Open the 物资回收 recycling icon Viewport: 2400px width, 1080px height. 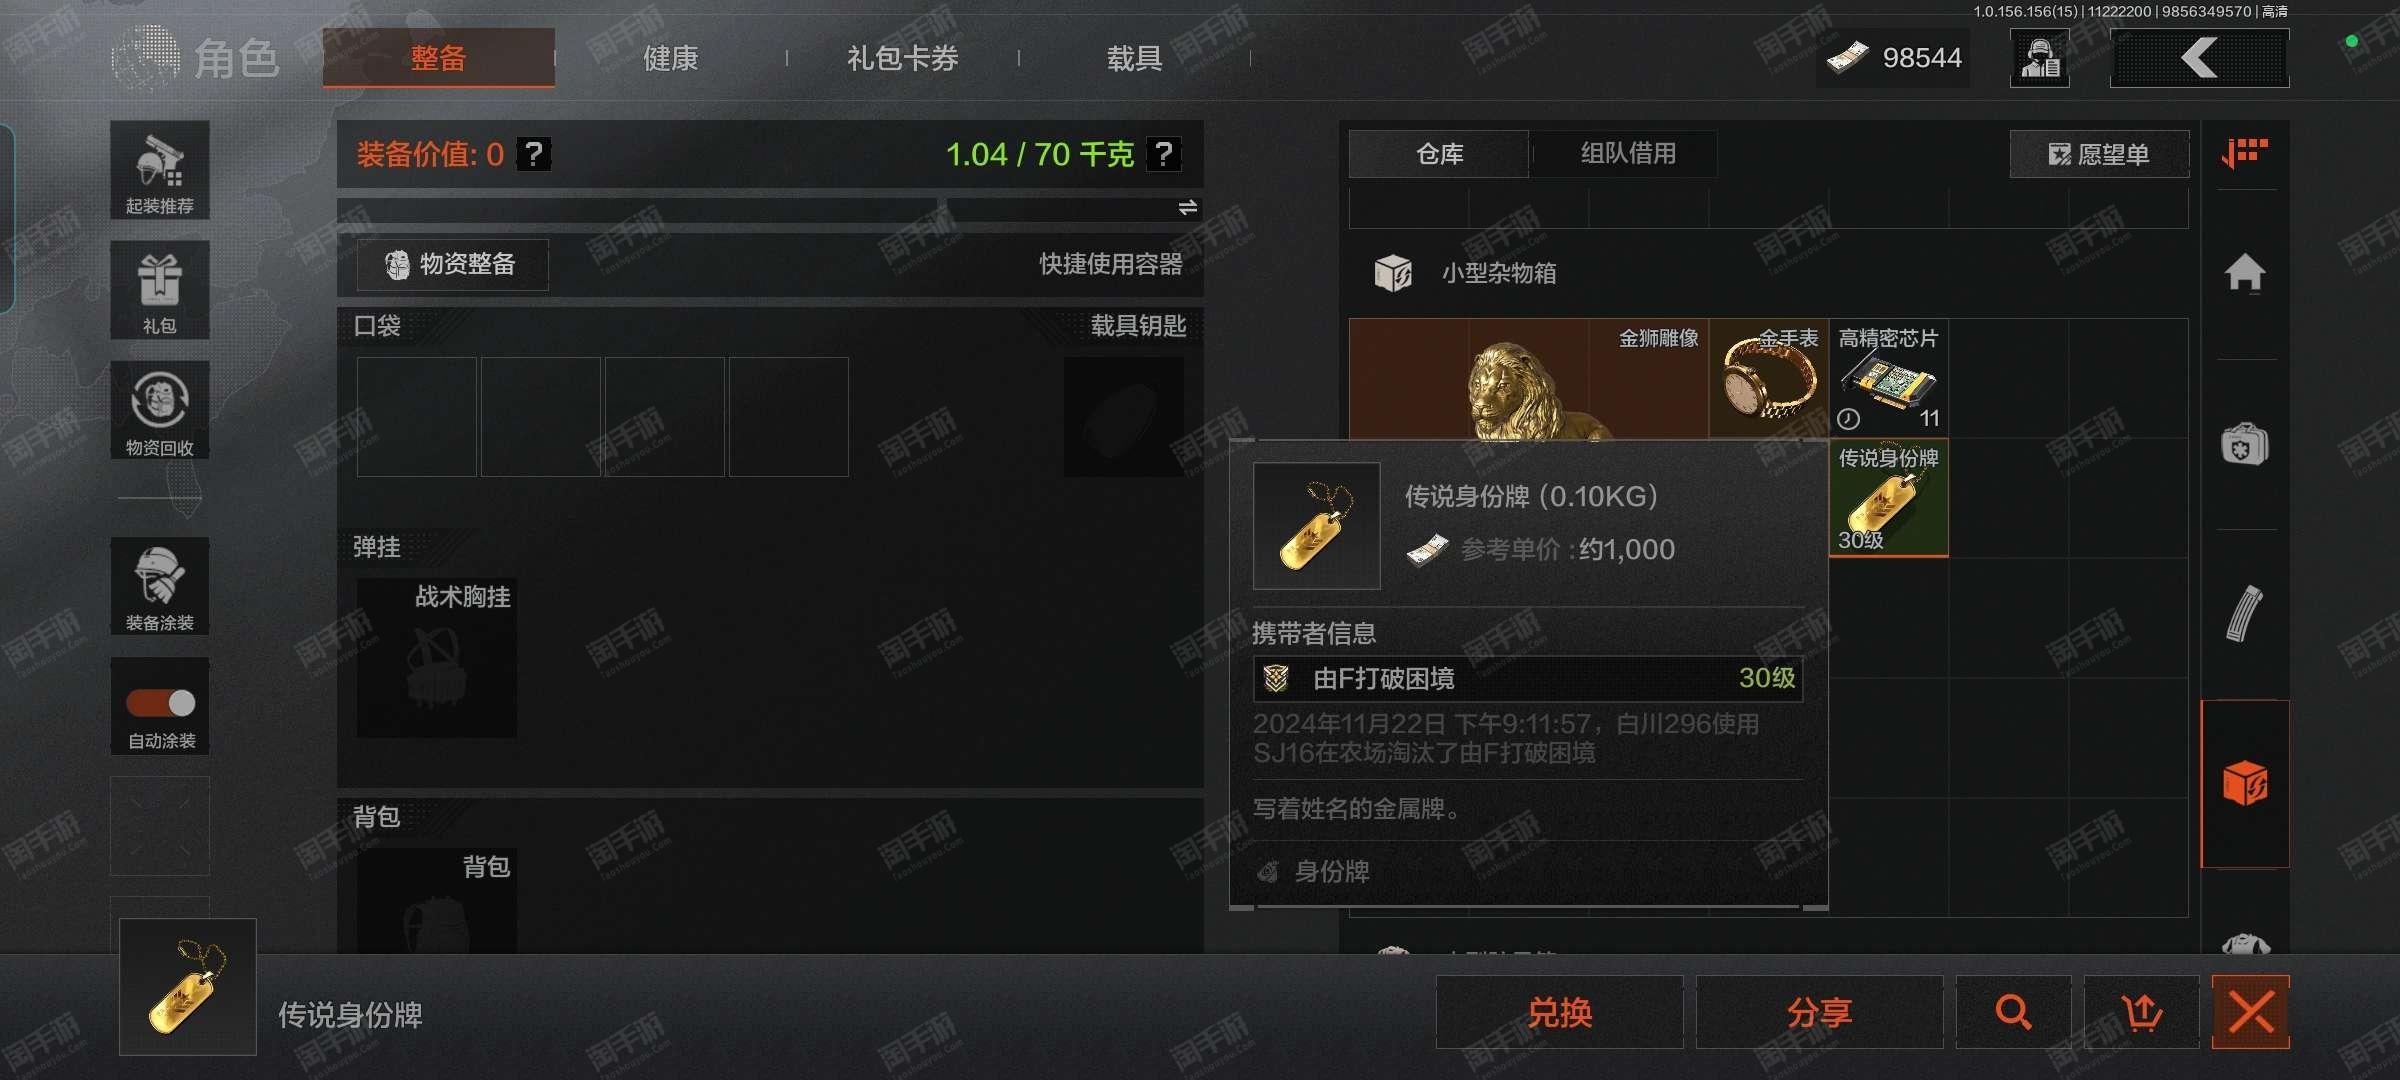click(160, 410)
